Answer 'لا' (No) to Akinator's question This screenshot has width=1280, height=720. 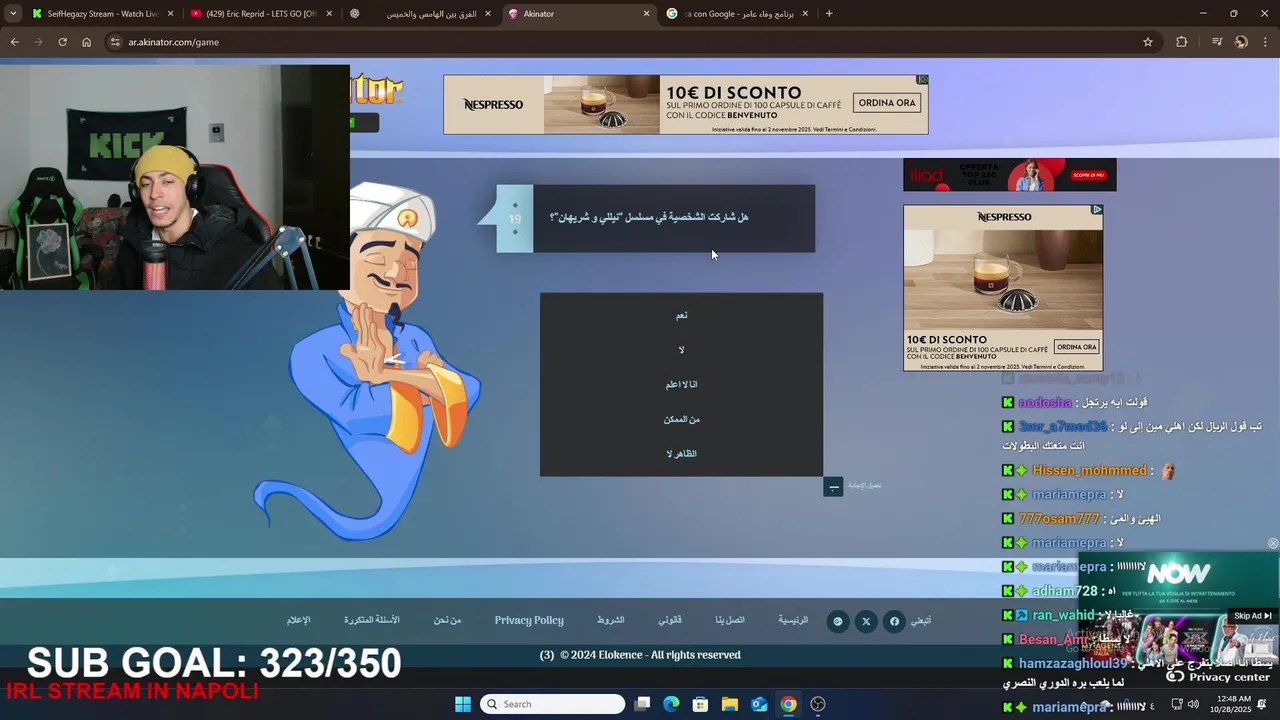pos(681,350)
